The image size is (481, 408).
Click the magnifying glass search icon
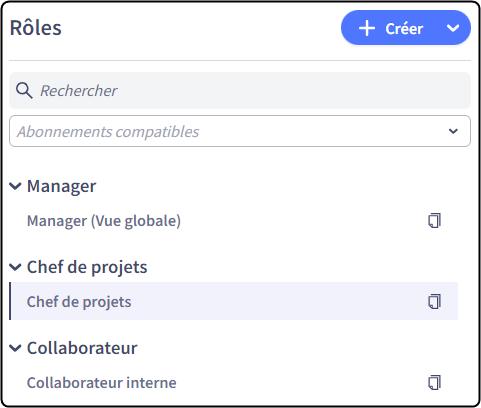tap(24, 91)
